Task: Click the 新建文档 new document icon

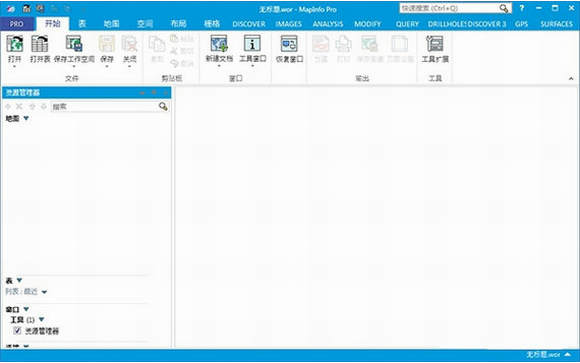Action: (219, 43)
